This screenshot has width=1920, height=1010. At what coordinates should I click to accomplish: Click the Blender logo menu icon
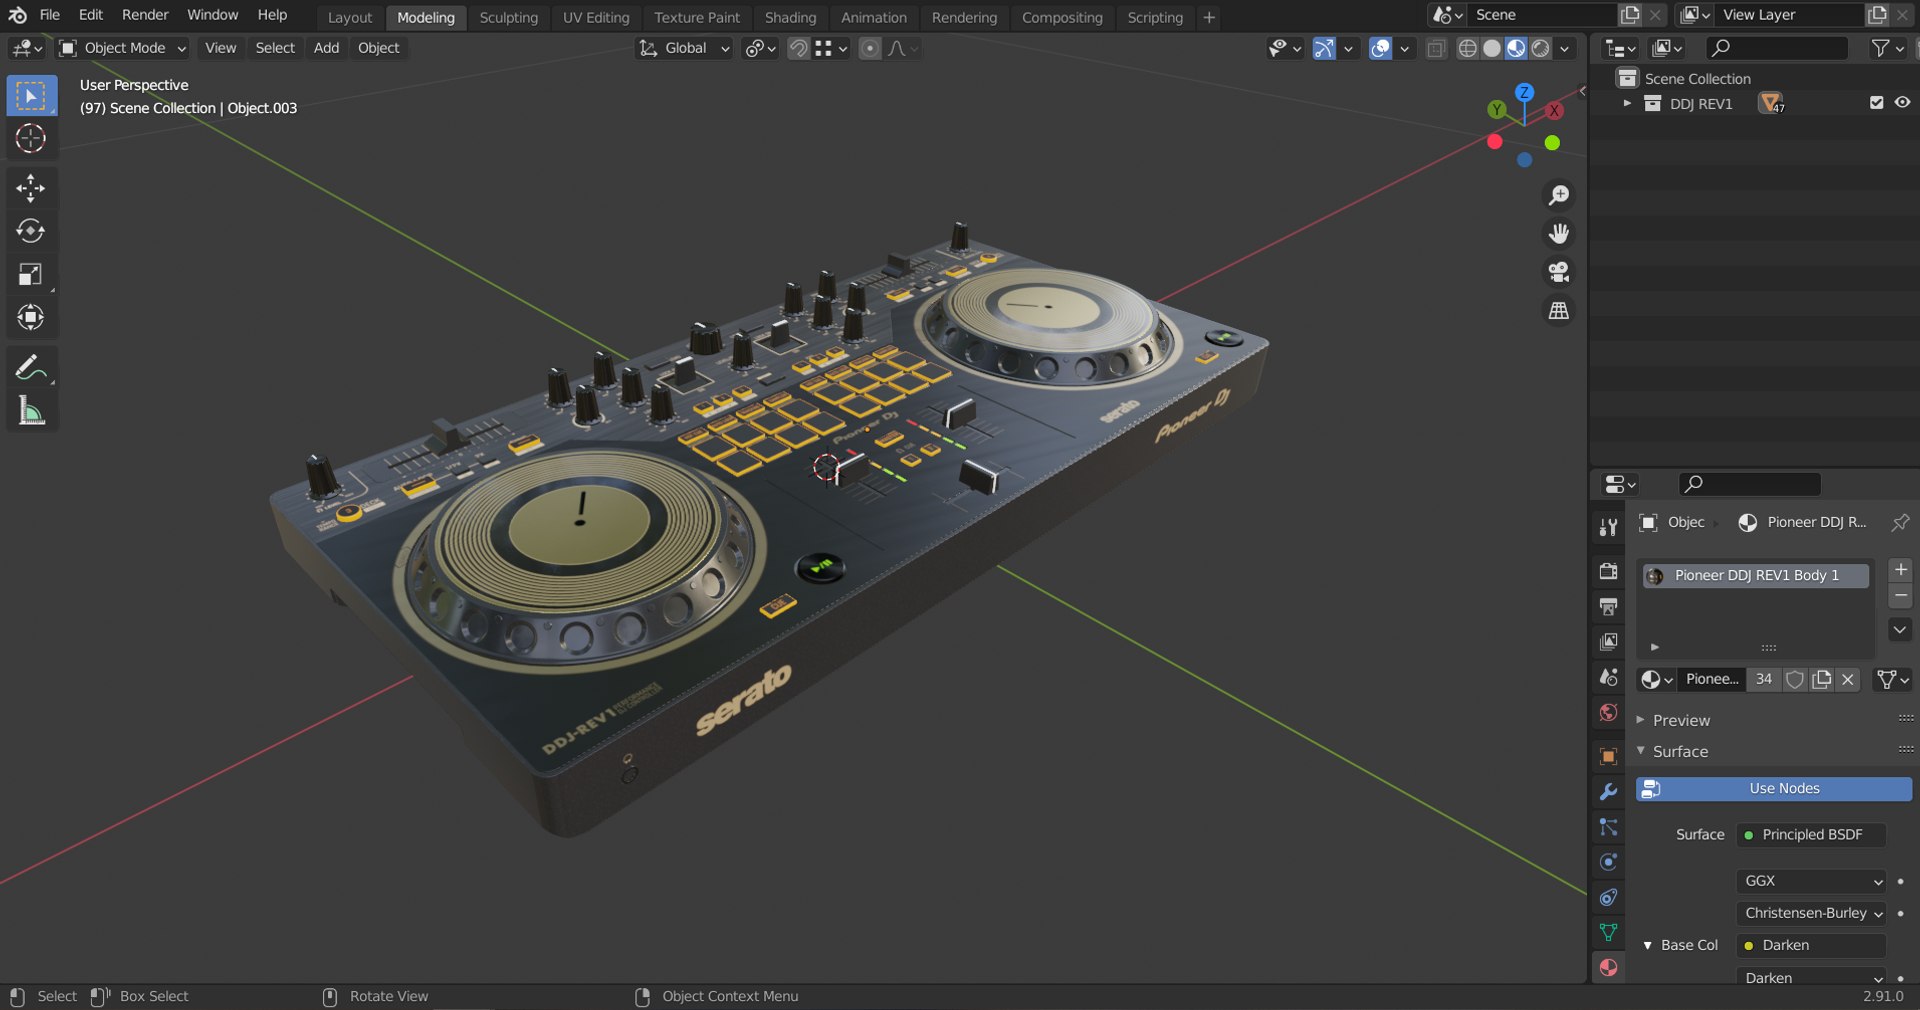[17, 15]
